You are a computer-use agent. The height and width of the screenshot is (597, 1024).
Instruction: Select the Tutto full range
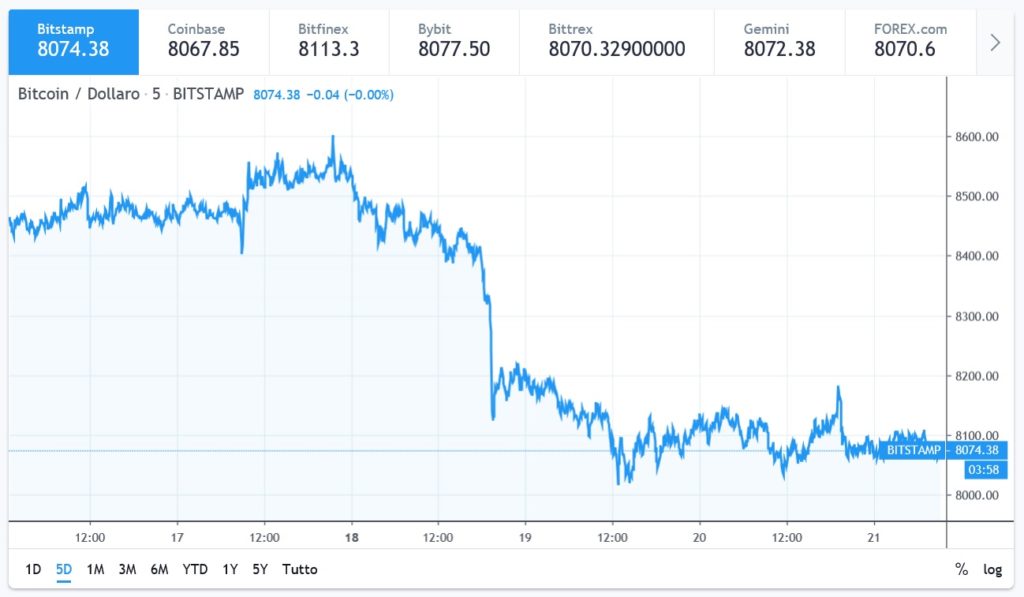click(x=300, y=569)
